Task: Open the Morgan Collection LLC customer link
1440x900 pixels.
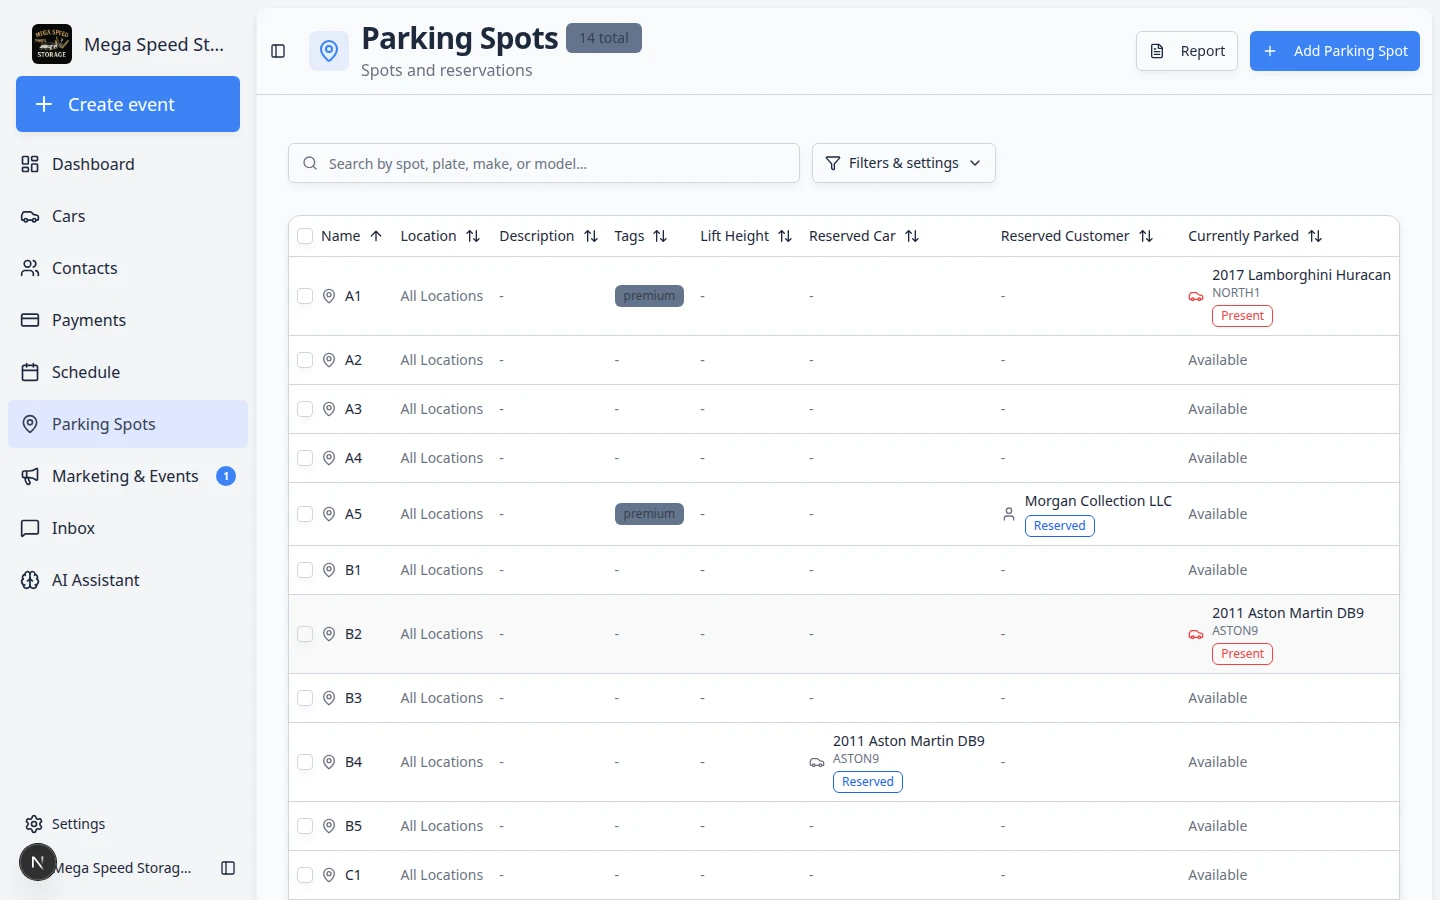Action: 1098,501
